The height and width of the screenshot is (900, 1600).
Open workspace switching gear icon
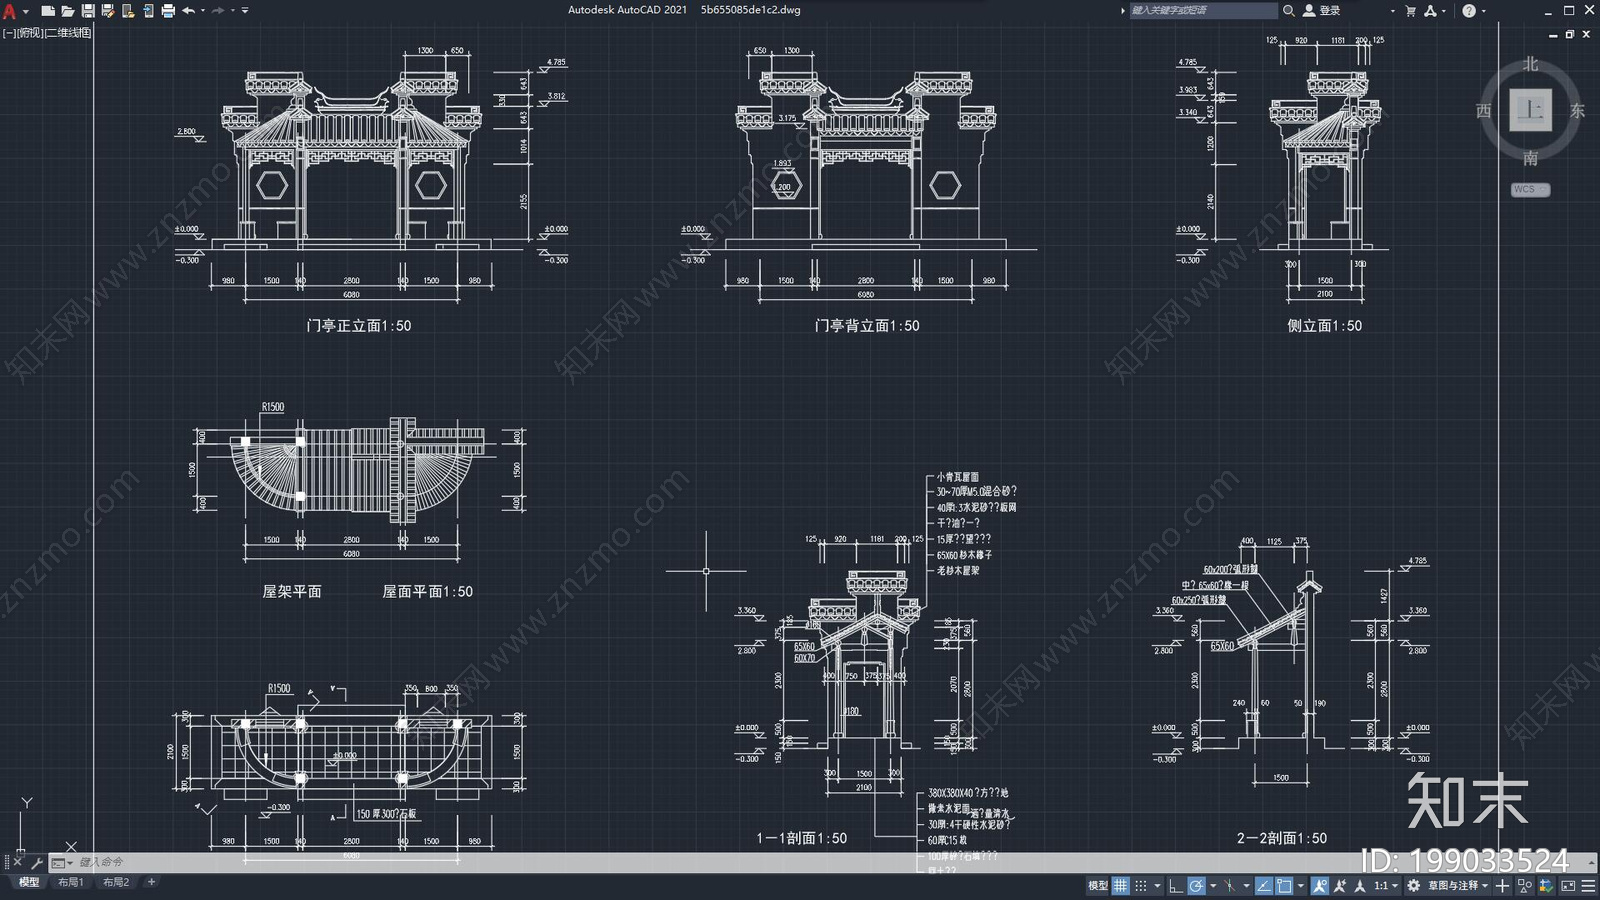click(x=1413, y=885)
